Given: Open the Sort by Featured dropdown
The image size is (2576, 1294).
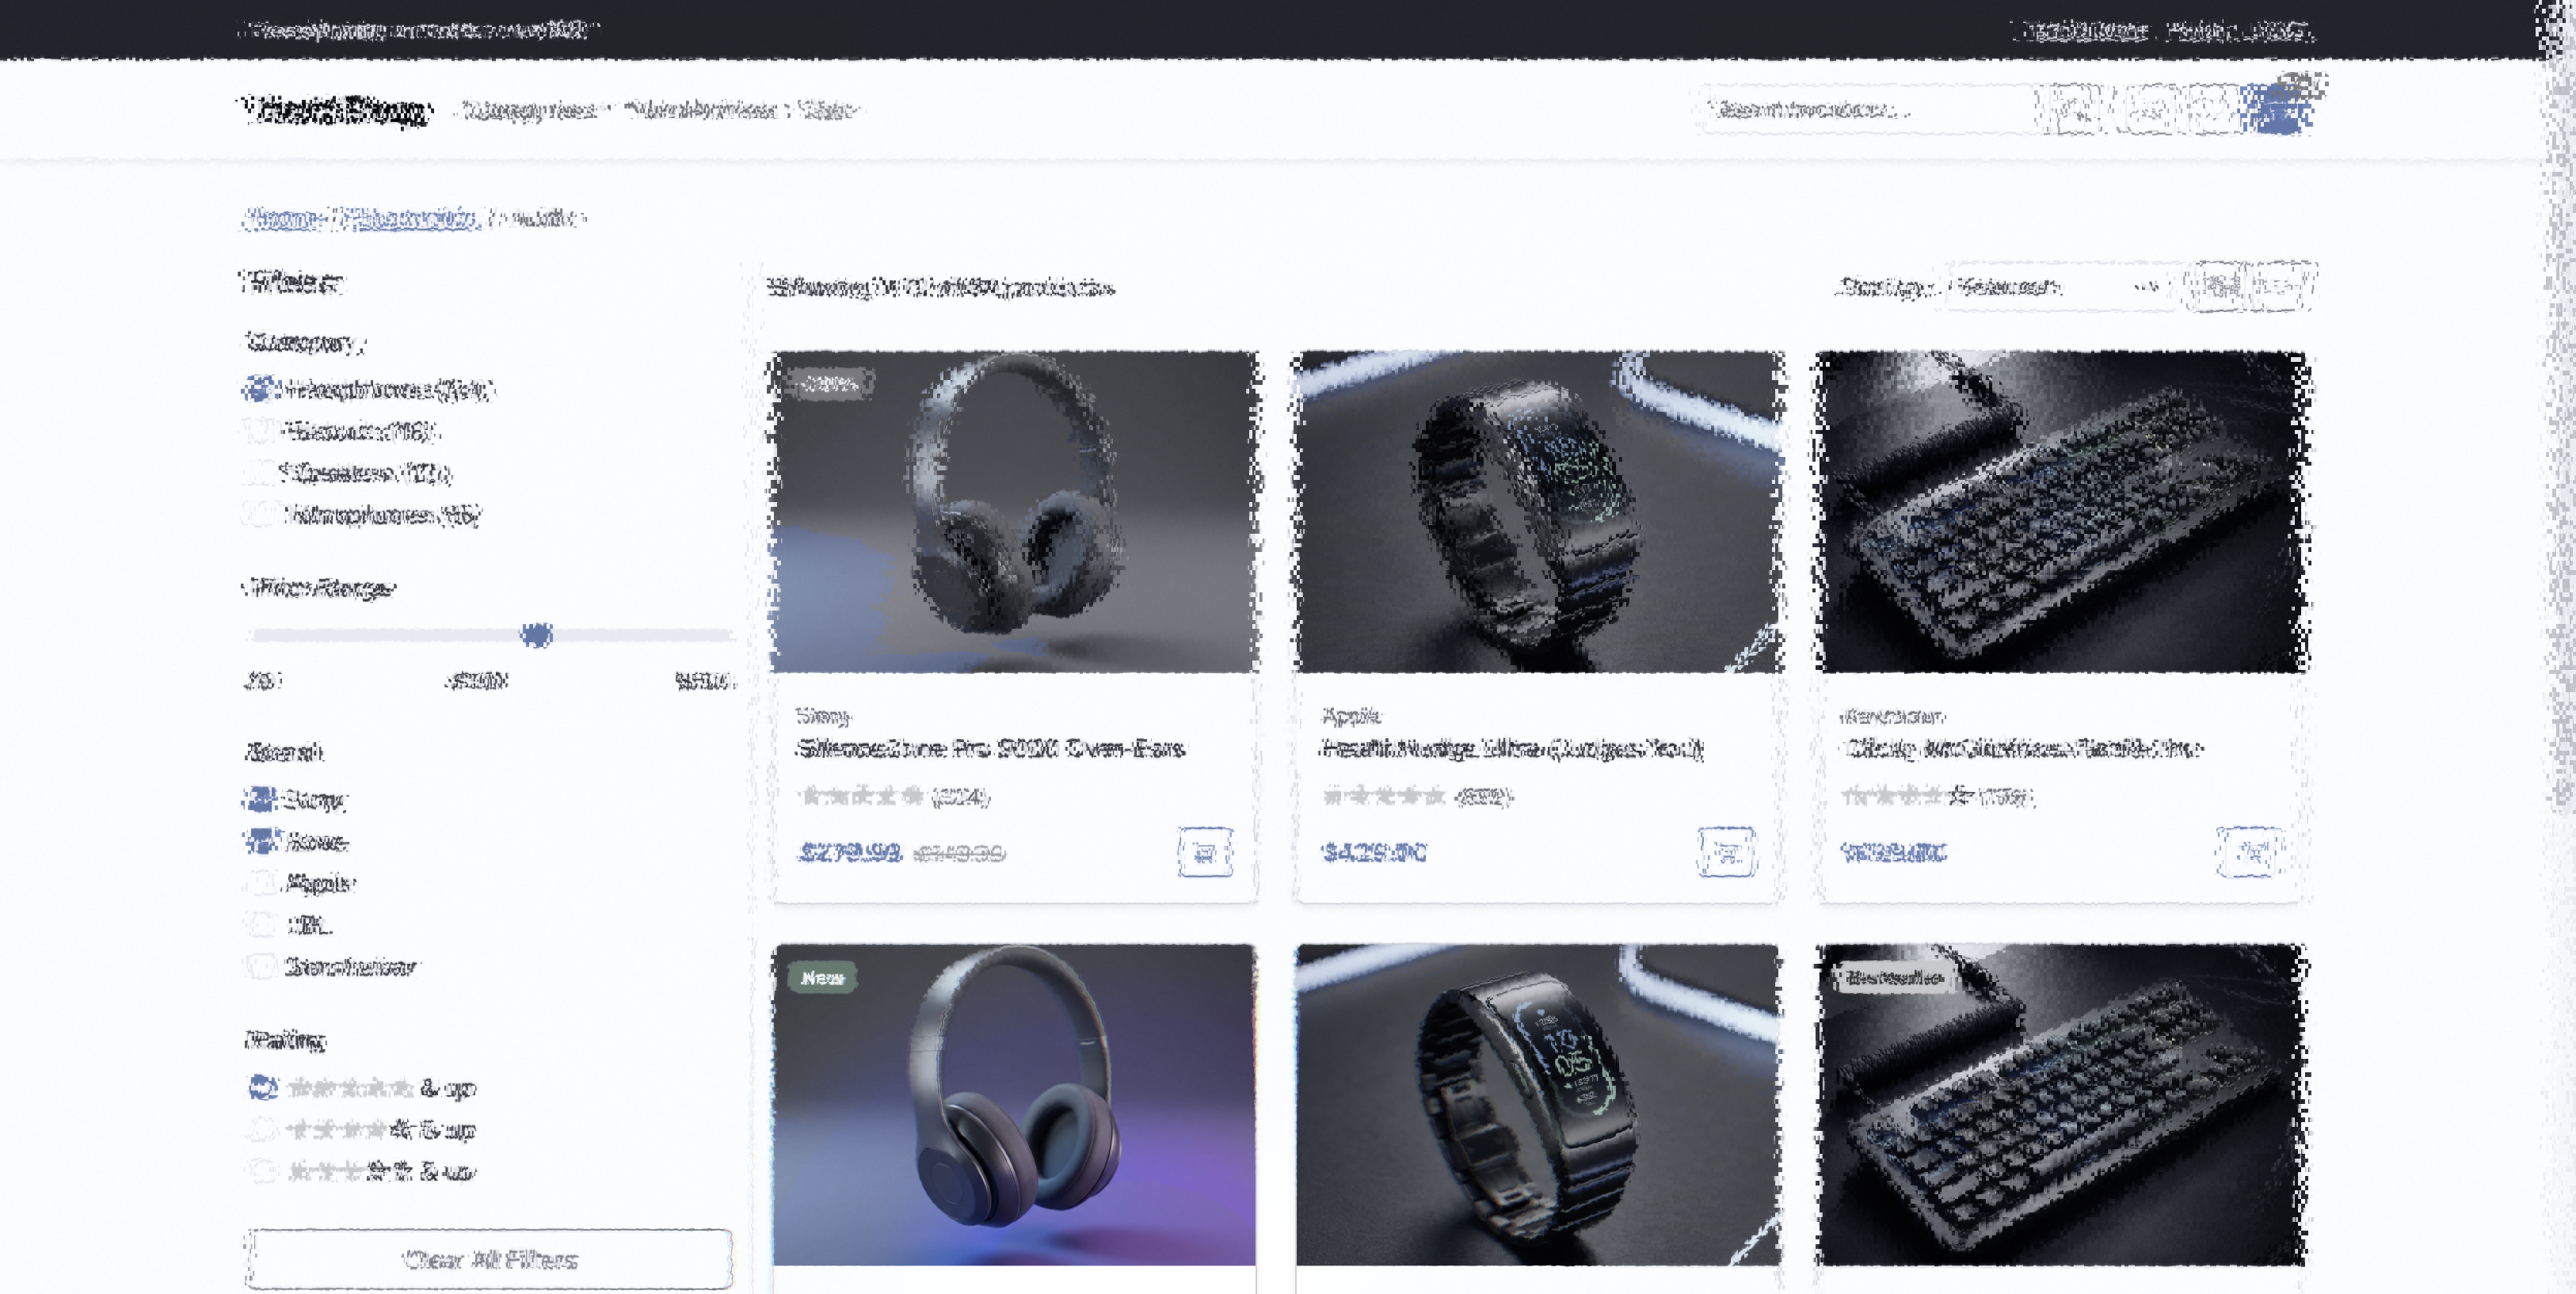Looking at the screenshot, I should click(2055, 288).
